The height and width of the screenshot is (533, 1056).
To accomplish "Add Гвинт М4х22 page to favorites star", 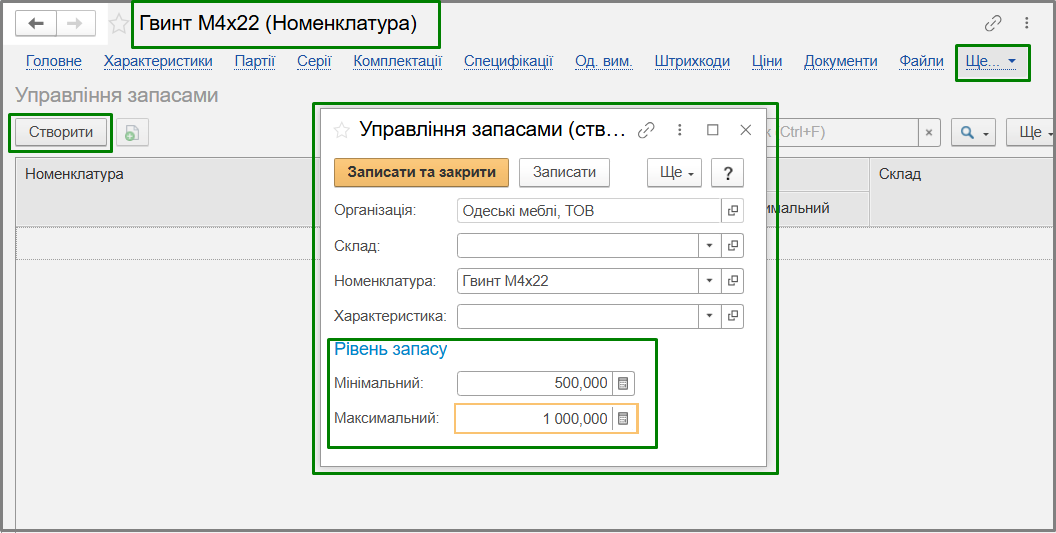I will [119, 24].
